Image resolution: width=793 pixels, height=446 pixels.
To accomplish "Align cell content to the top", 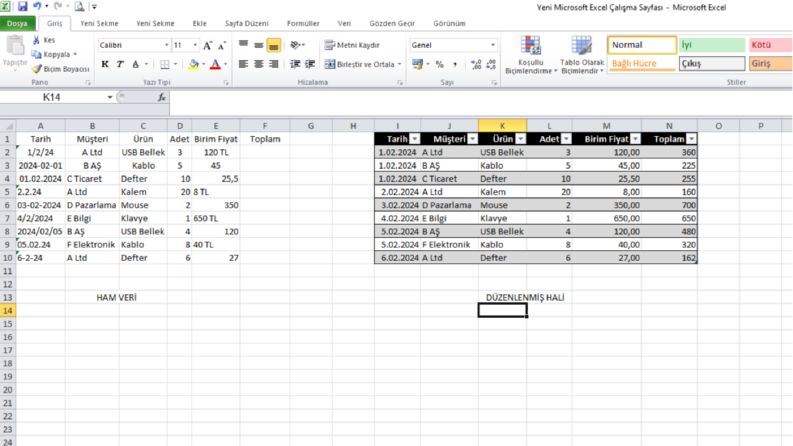I will coord(243,45).
